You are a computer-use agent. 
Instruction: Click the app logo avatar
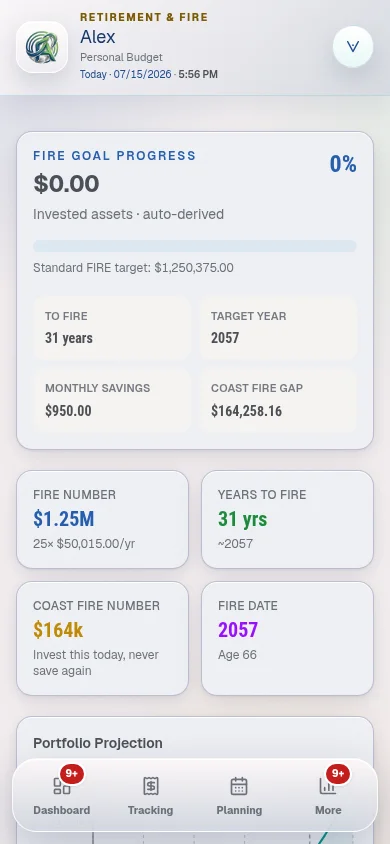42,47
